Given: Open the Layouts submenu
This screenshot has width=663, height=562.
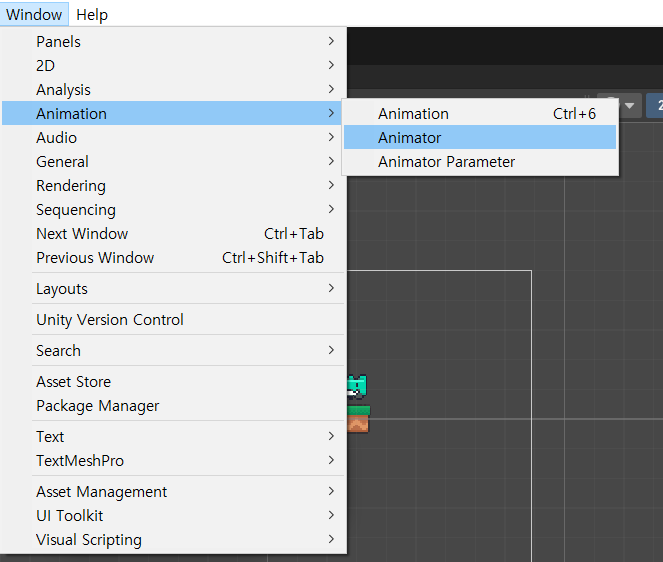Looking at the screenshot, I should pyautogui.click(x=173, y=288).
